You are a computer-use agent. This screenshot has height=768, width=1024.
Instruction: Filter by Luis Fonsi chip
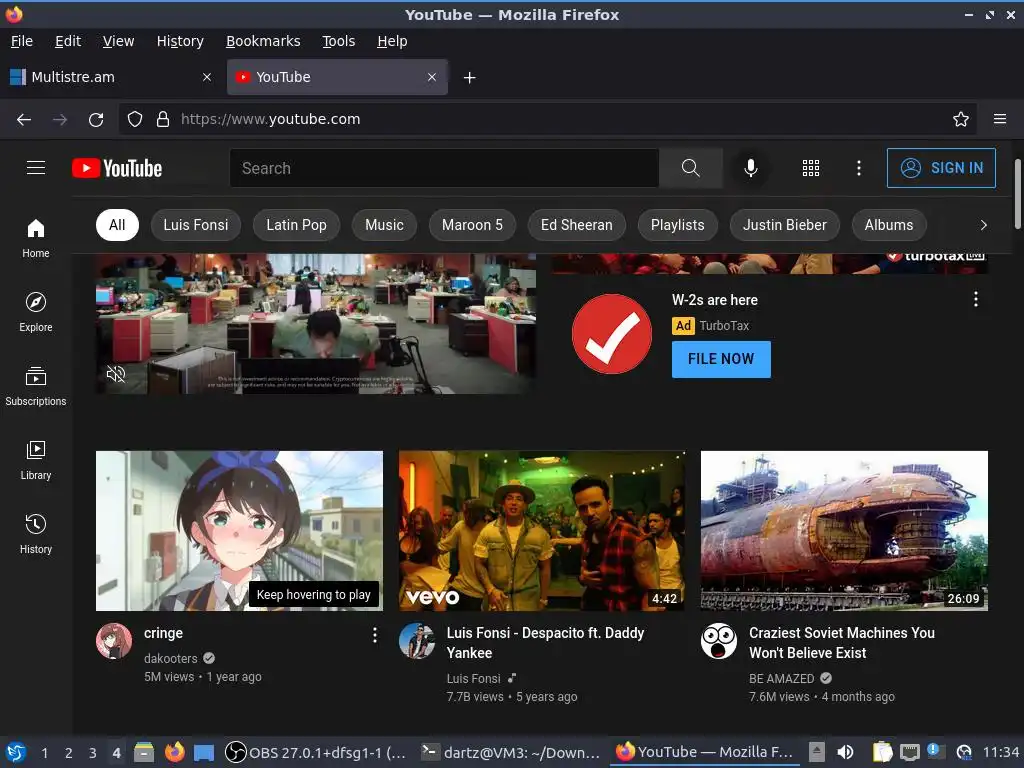point(196,225)
